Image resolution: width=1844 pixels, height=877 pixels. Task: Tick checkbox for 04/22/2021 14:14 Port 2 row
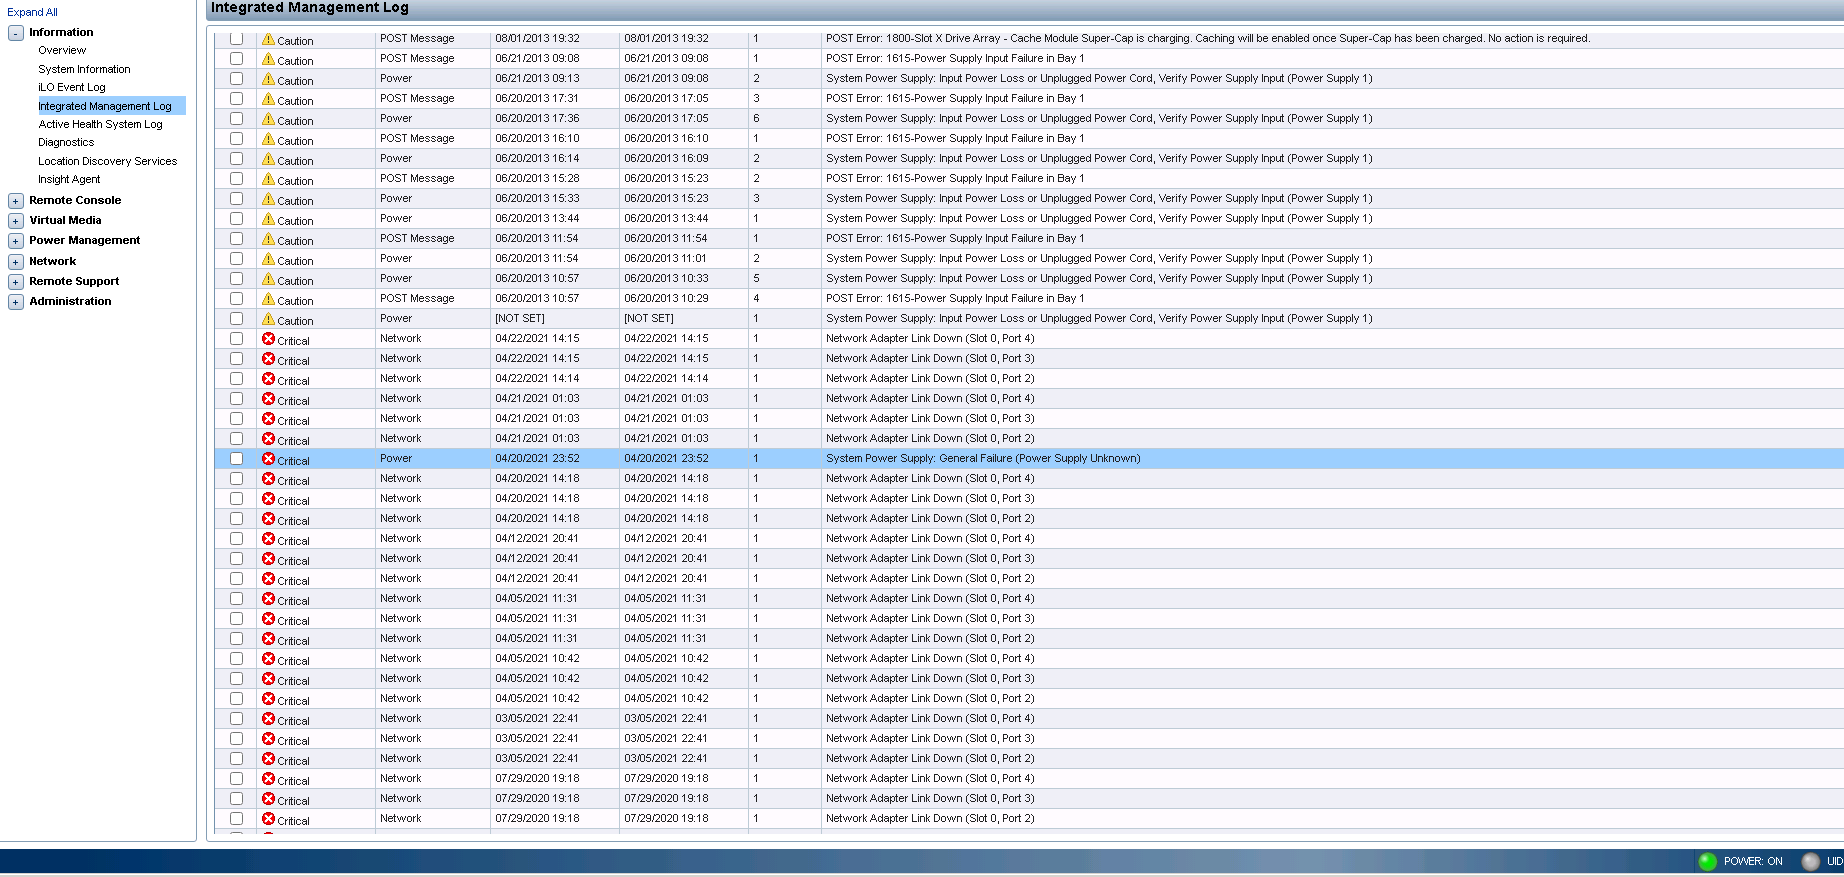pyautogui.click(x=236, y=378)
